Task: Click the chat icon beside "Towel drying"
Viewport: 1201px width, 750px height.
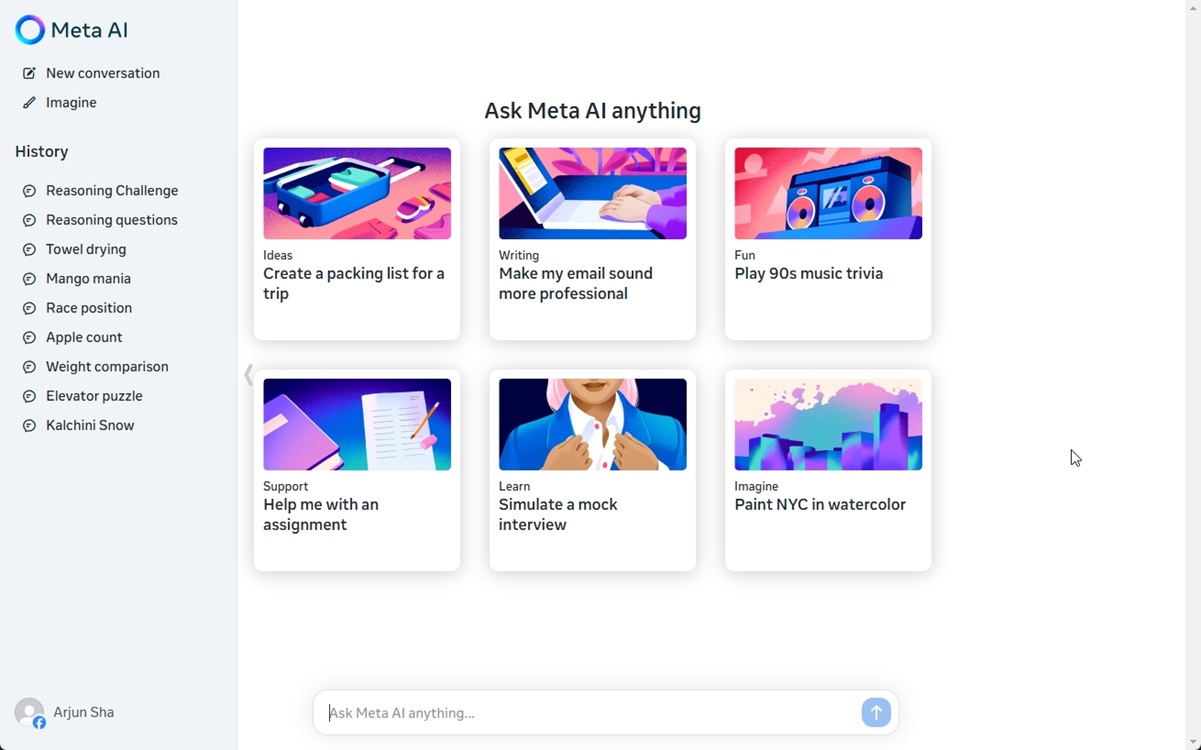Action: 28,248
